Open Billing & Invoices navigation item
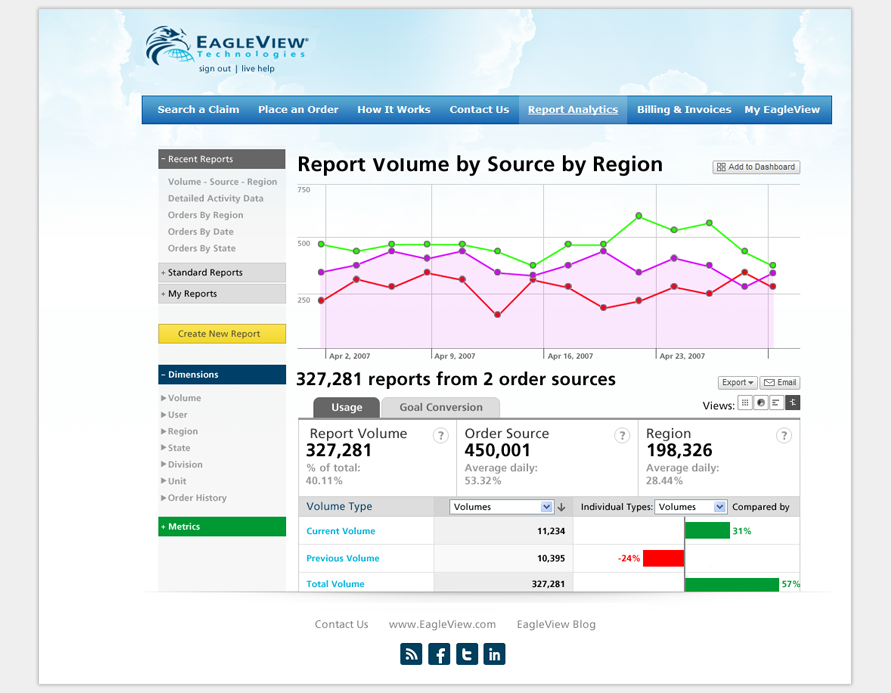This screenshot has width=891, height=693. [684, 110]
